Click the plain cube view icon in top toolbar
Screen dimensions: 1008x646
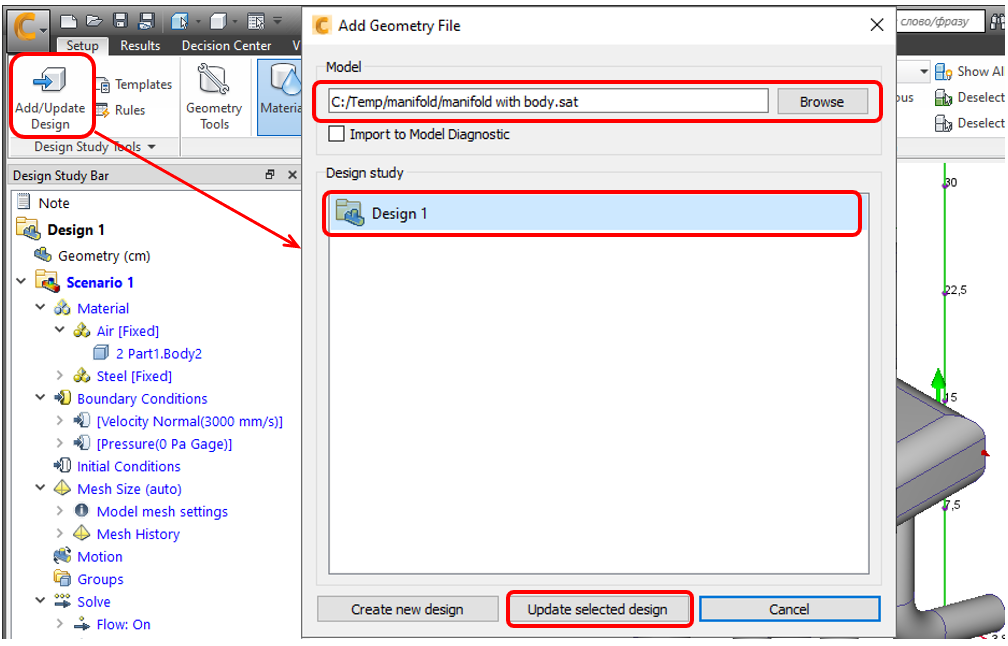pyautogui.click(x=219, y=22)
